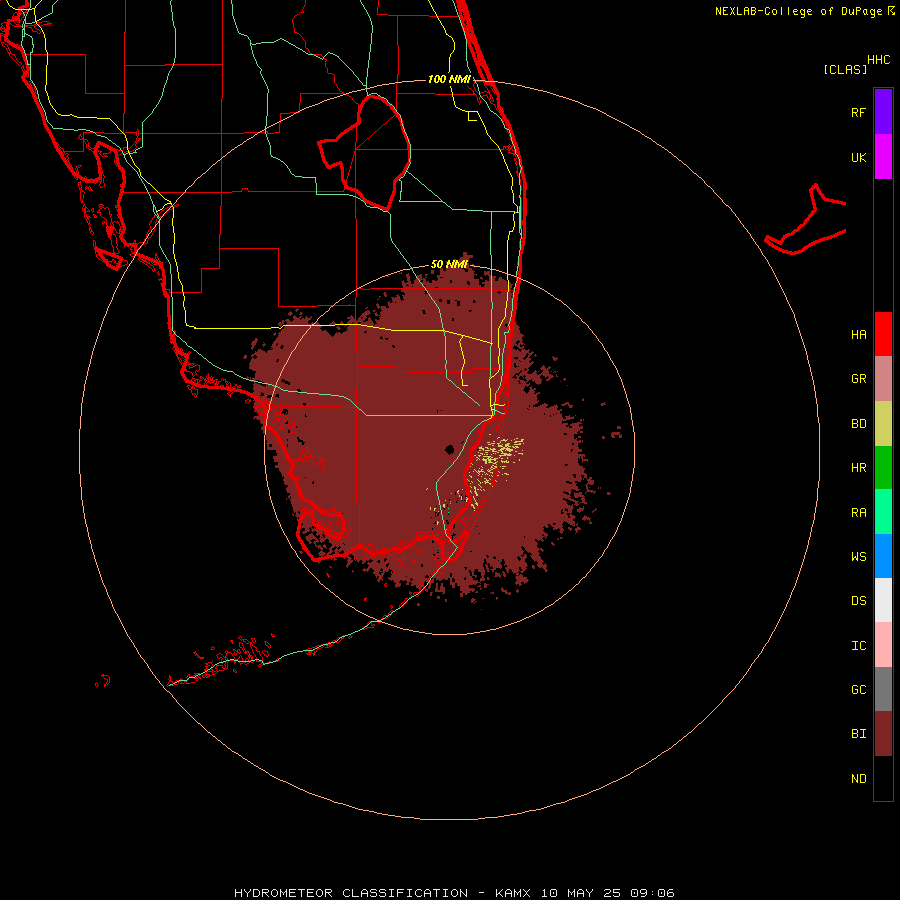This screenshot has height=900, width=900.
Task: Click the BI dark red legend swatch
Action: (883, 734)
